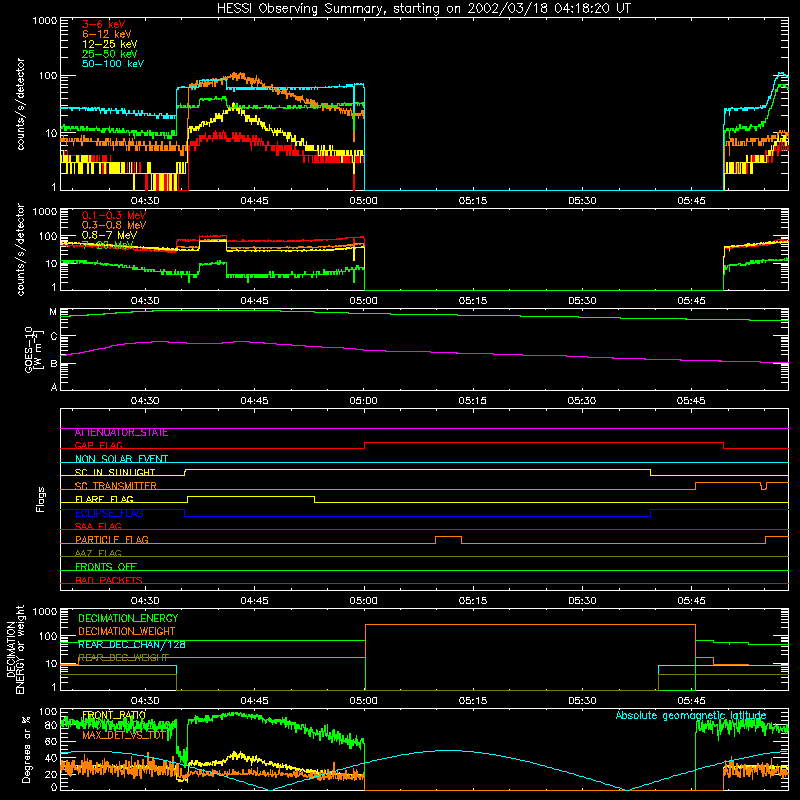The image size is (800, 800).
Task: Click "05:15" under the Decimation panel
Action: (x=472, y=701)
